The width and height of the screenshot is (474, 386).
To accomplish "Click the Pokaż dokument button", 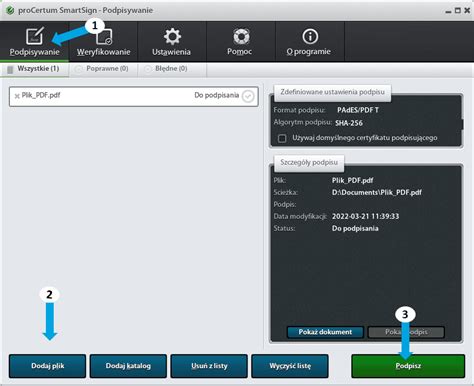I will tap(325, 332).
